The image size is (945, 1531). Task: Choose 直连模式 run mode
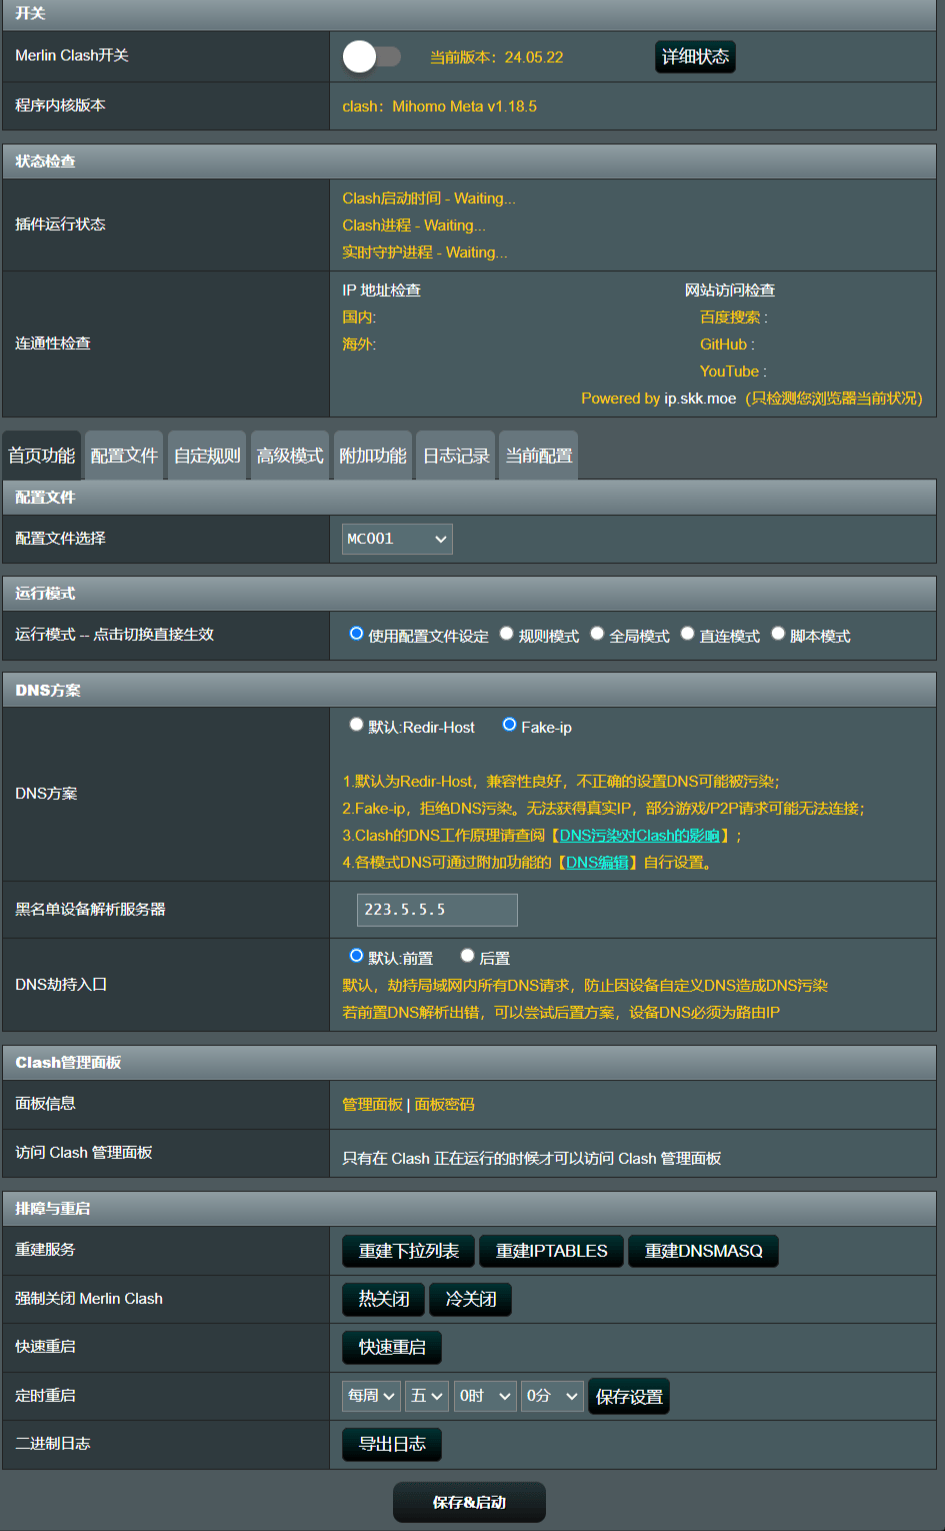click(x=687, y=634)
